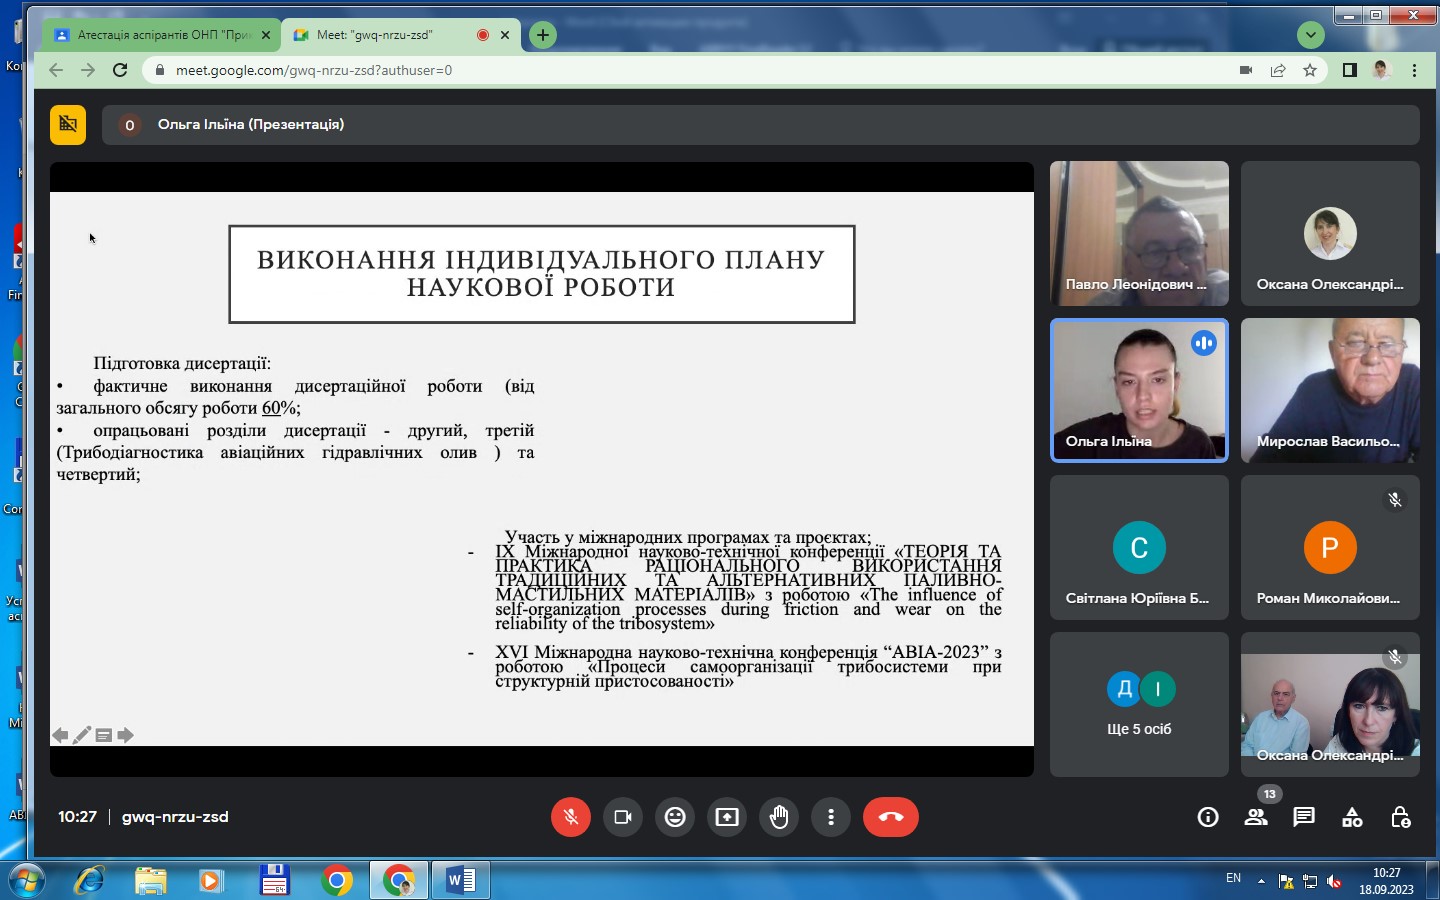Screen dimensions: 1440x900
Task: Click the yellow disabled captions icon at top left
Action: click(68, 125)
